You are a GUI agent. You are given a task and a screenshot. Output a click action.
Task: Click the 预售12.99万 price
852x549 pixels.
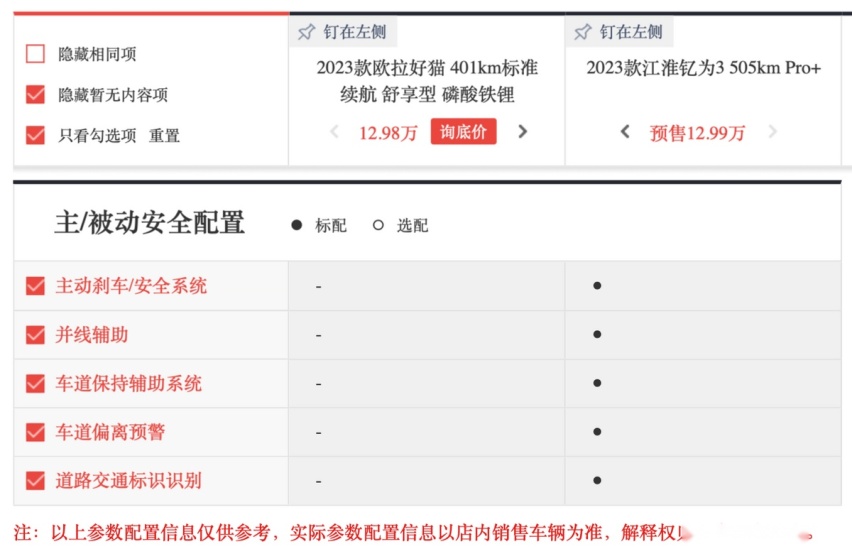tap(697, 133)
